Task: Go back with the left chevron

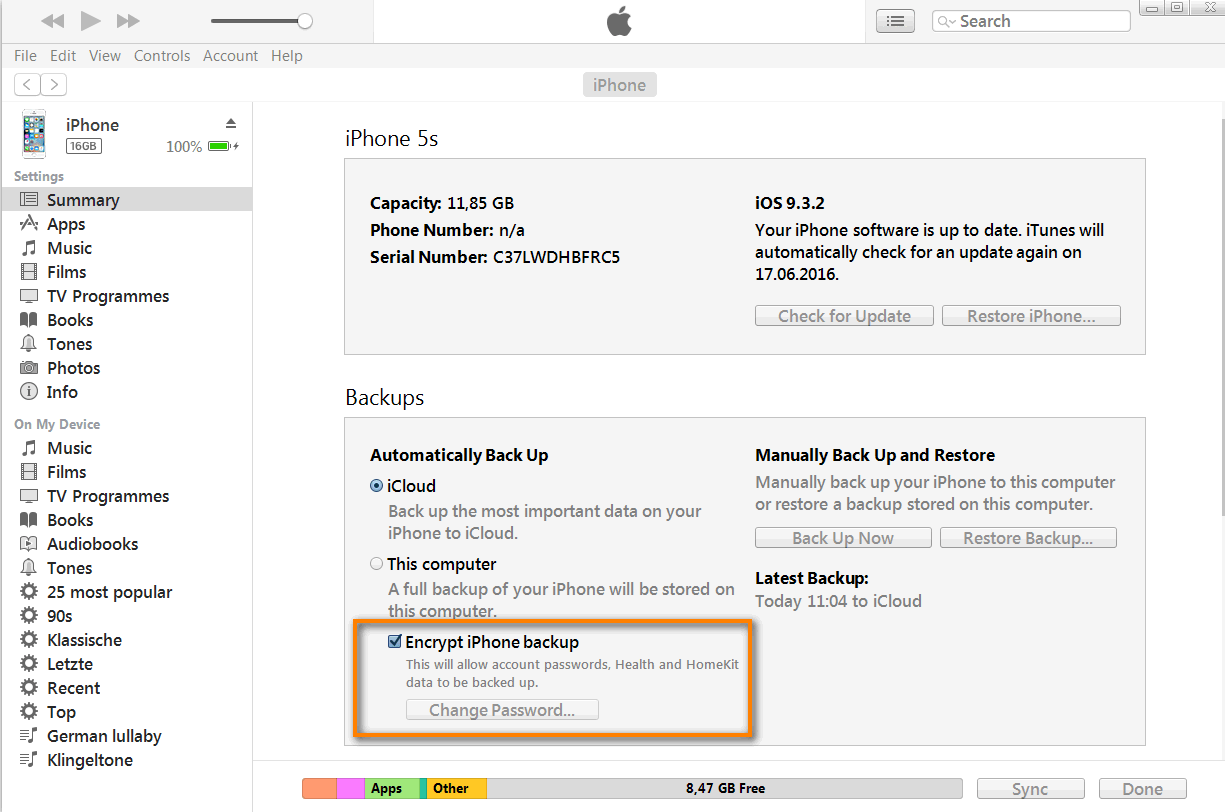Action: click(x=27, y=85)
